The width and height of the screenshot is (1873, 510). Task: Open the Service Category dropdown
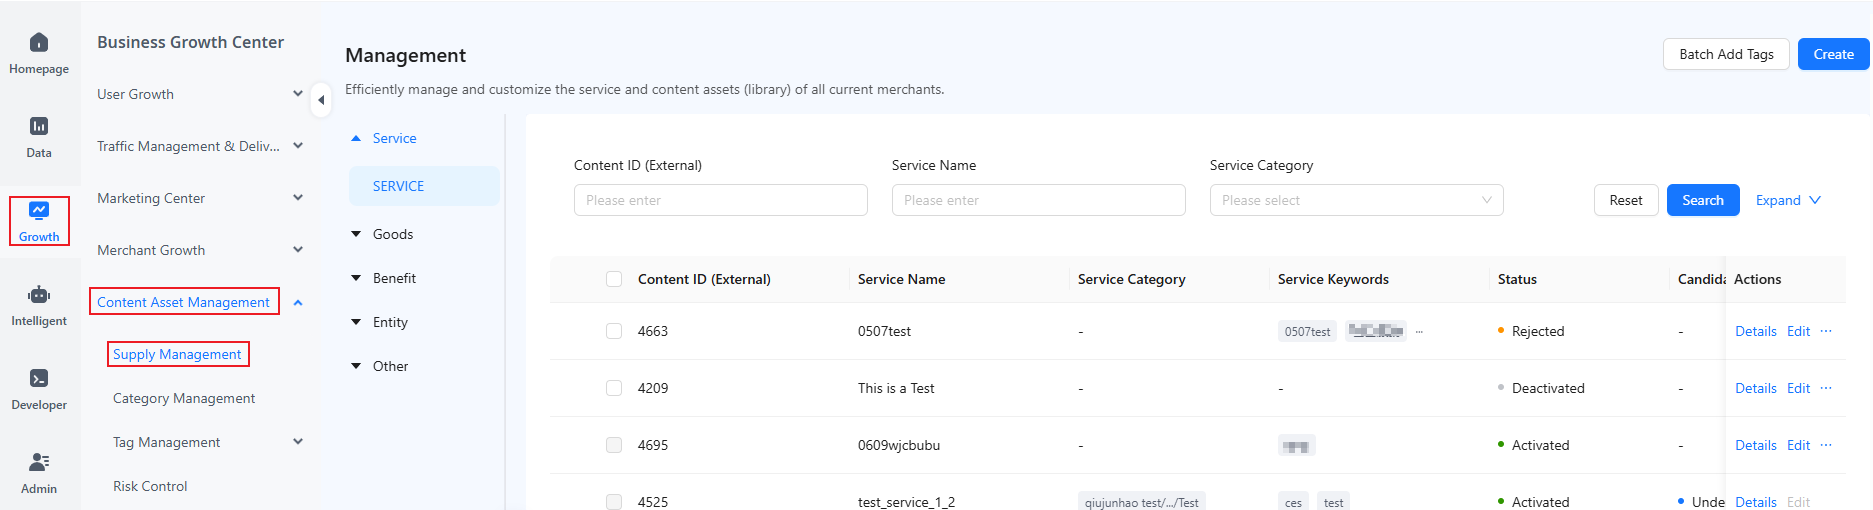[1356, 200]
